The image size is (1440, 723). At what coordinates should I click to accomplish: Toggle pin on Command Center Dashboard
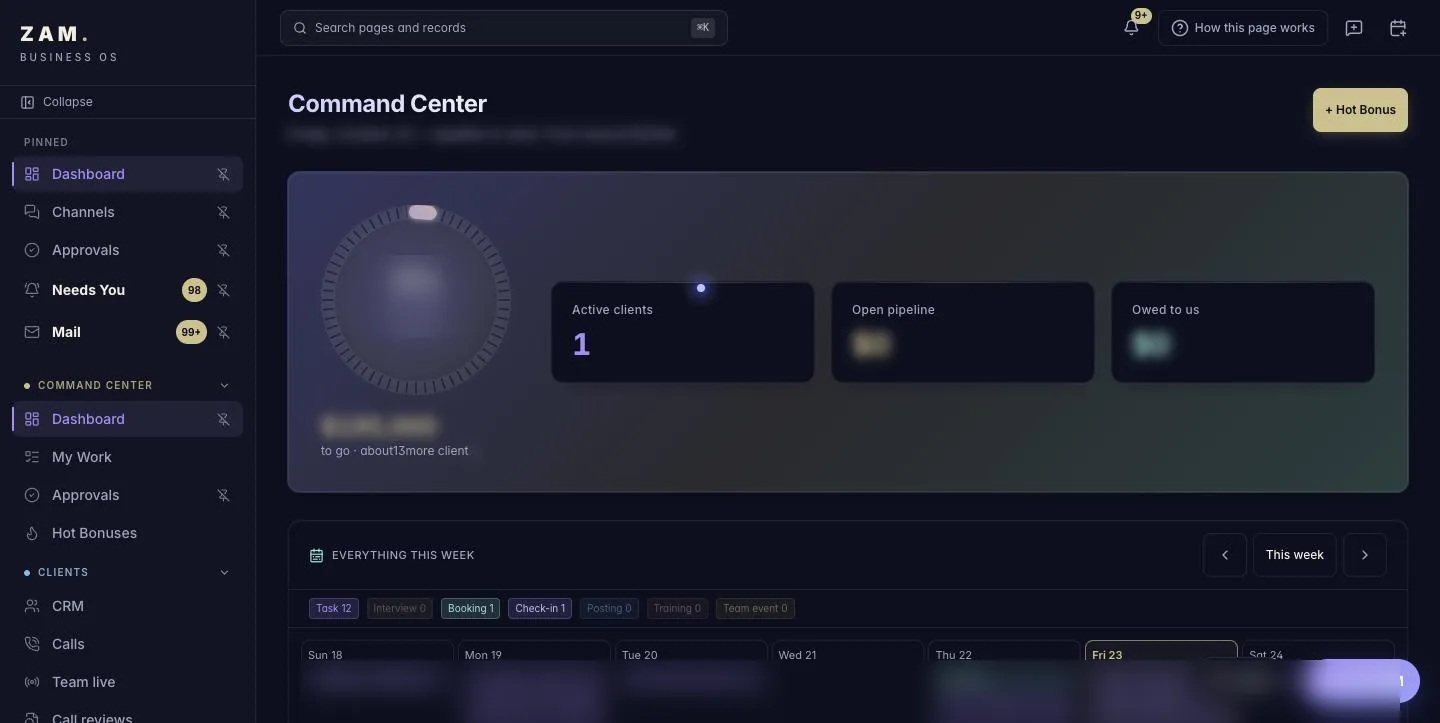224,419
